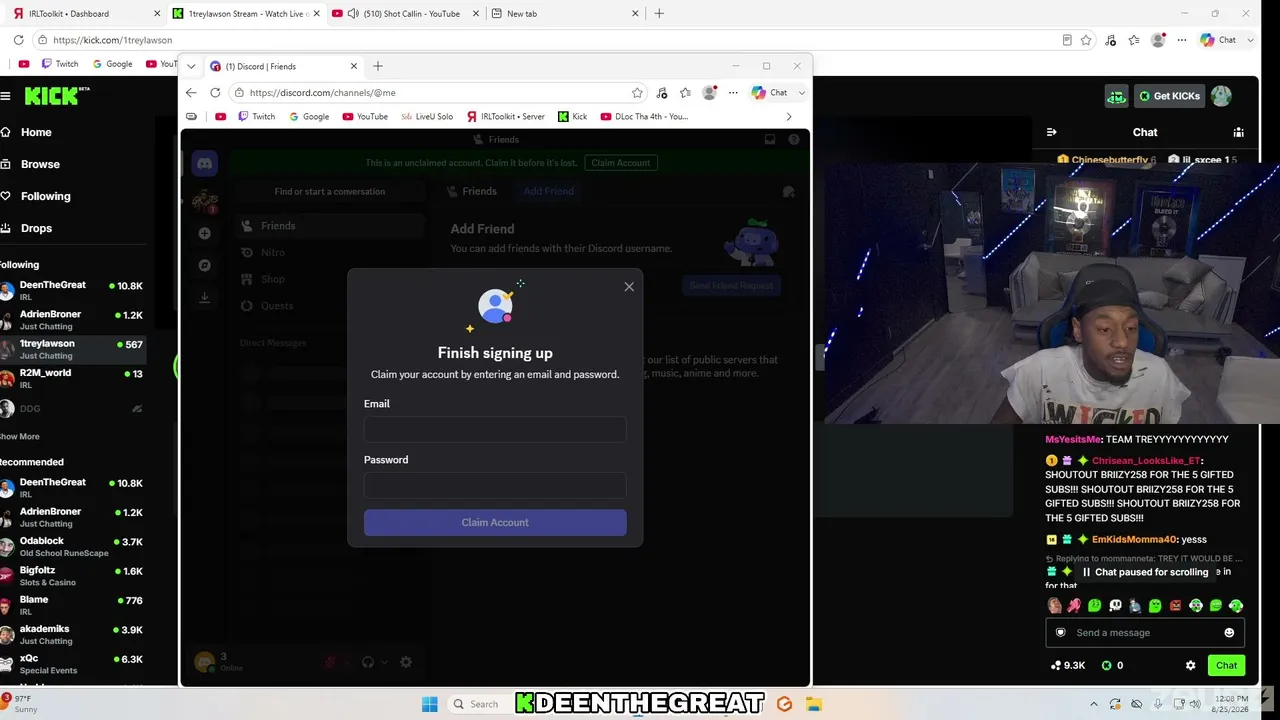Open File Explorer from taskbar

tap(814, 704)
